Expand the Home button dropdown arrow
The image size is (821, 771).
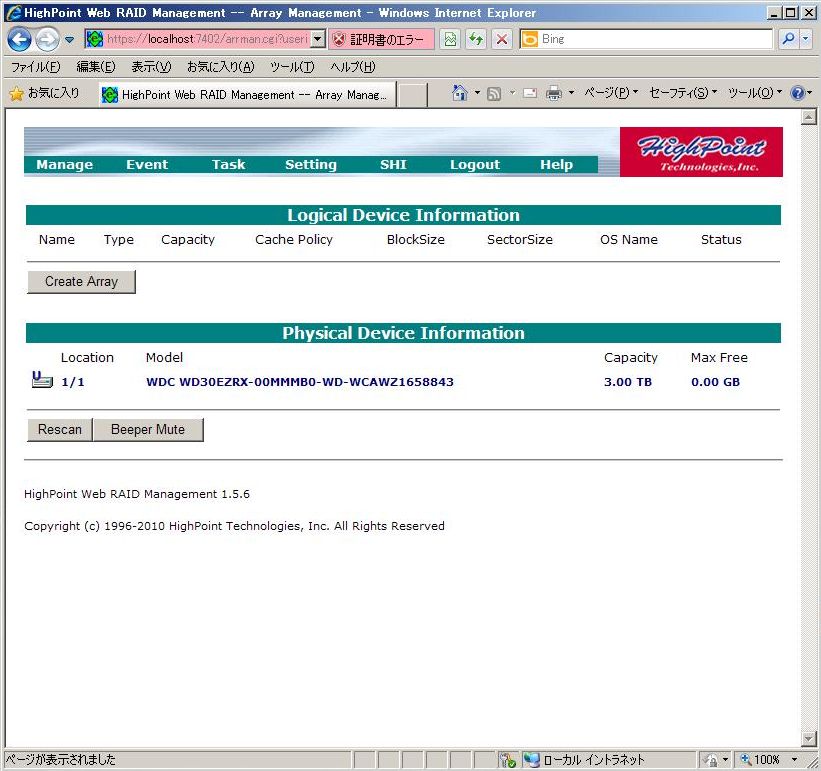(477, 93)
